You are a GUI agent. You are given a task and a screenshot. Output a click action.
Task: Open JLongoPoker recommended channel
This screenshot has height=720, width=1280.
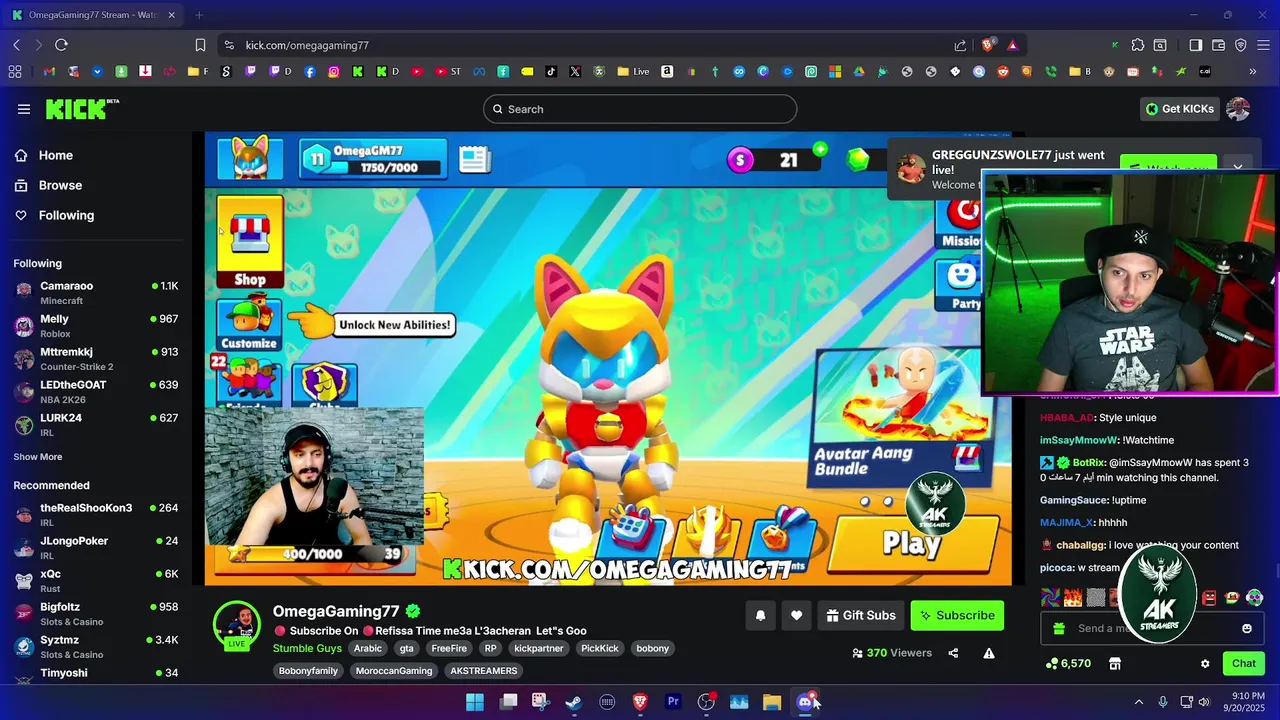click(x=96, y=548)
